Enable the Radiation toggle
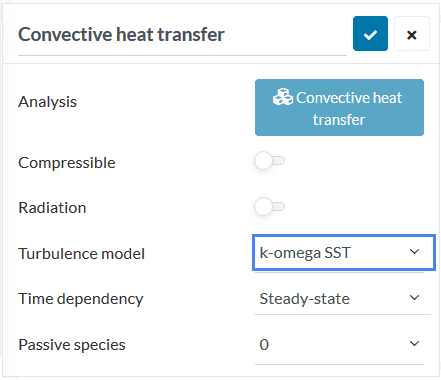The image size is (441, 380). click(x=270, y=206)
